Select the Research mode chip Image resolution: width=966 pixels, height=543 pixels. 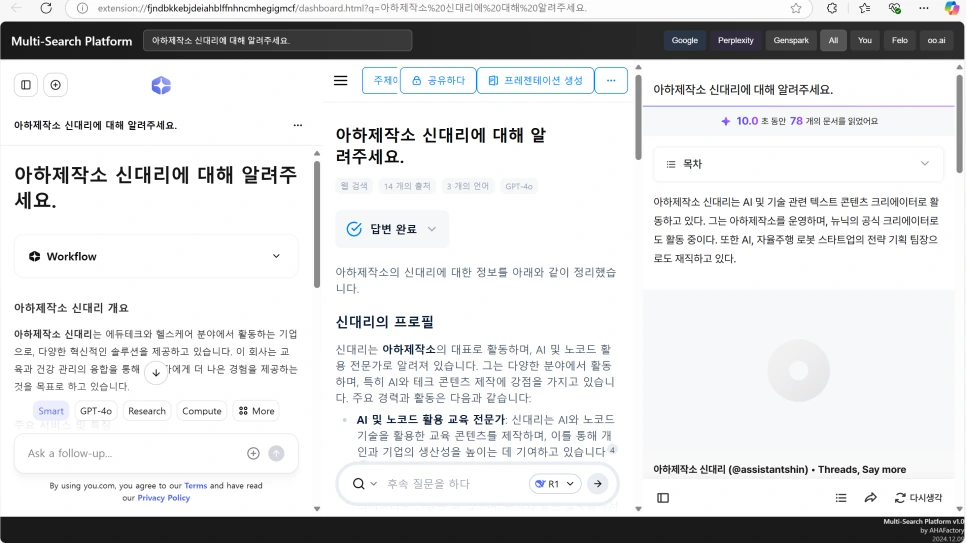click(x=147, y=411)
